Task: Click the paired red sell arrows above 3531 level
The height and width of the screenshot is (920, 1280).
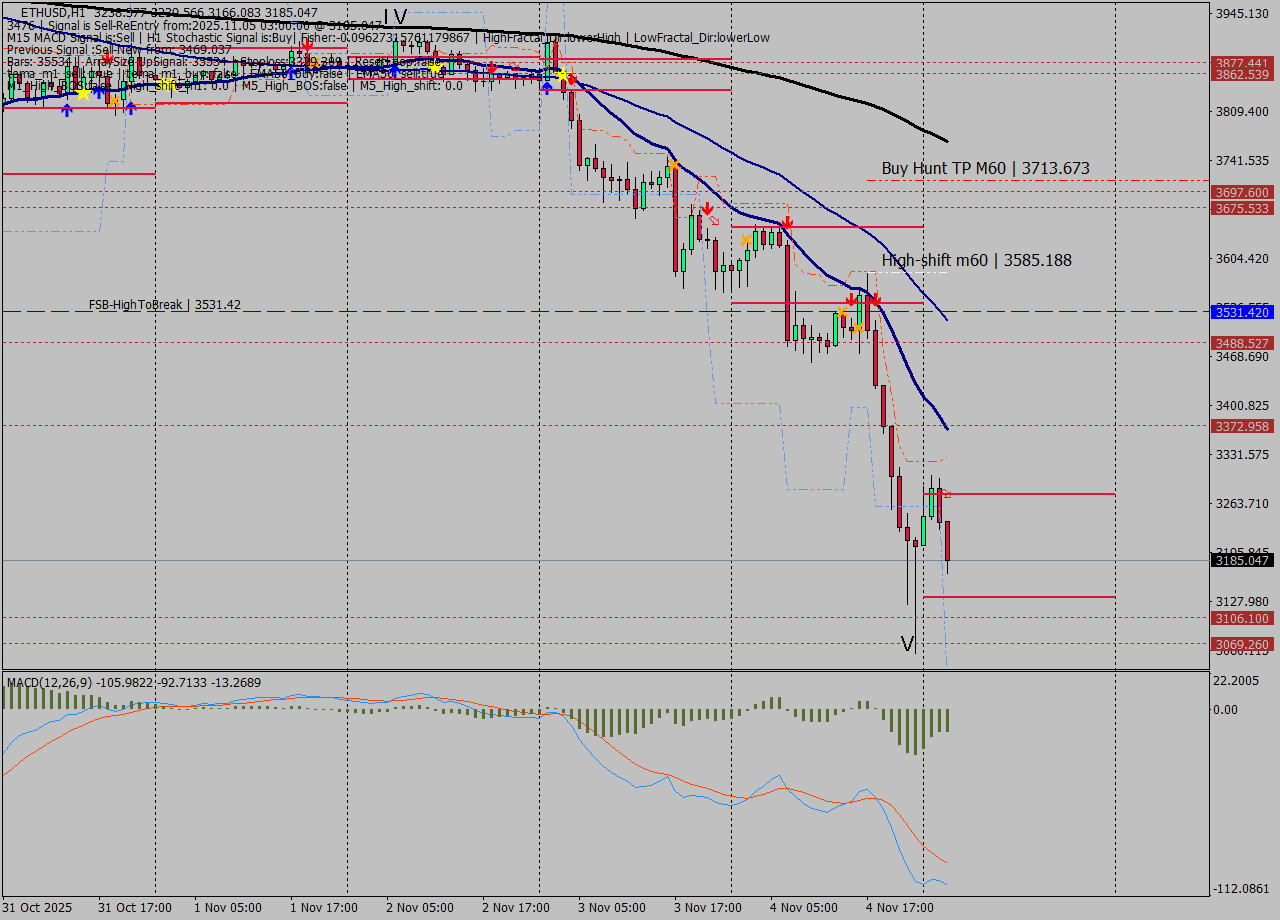Action: click(x=863, y=298)
